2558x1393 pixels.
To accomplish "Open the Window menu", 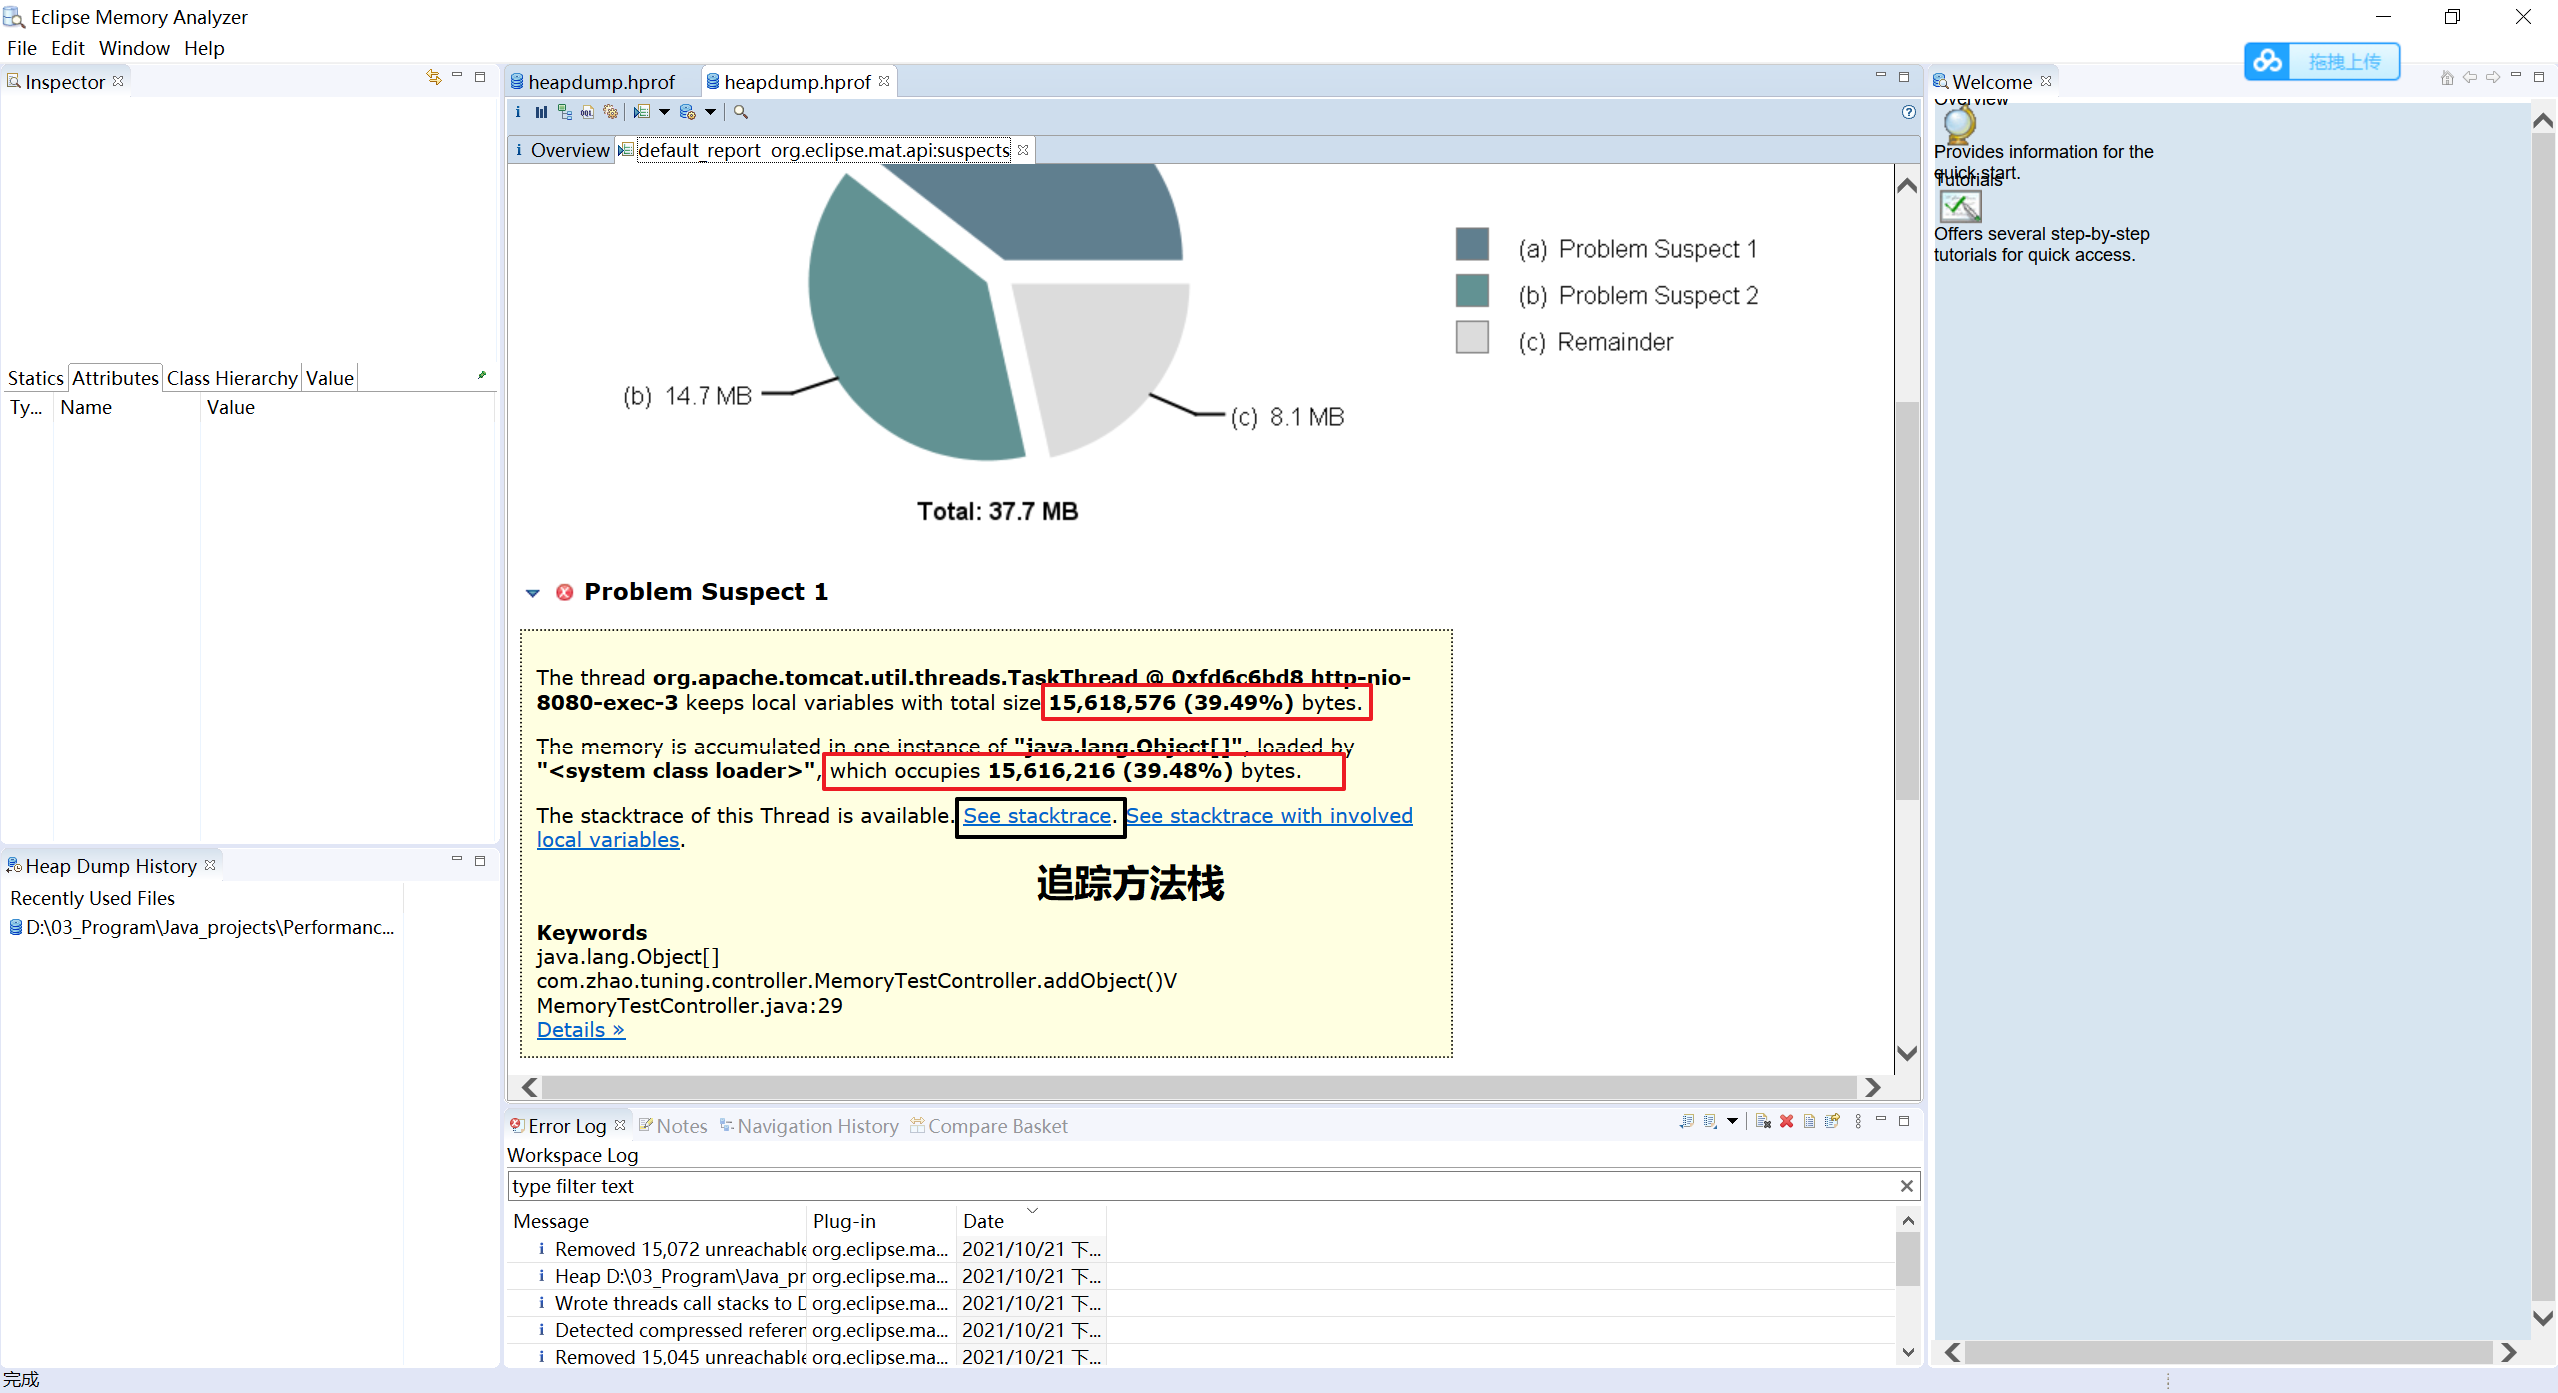I will pos(134,48).
